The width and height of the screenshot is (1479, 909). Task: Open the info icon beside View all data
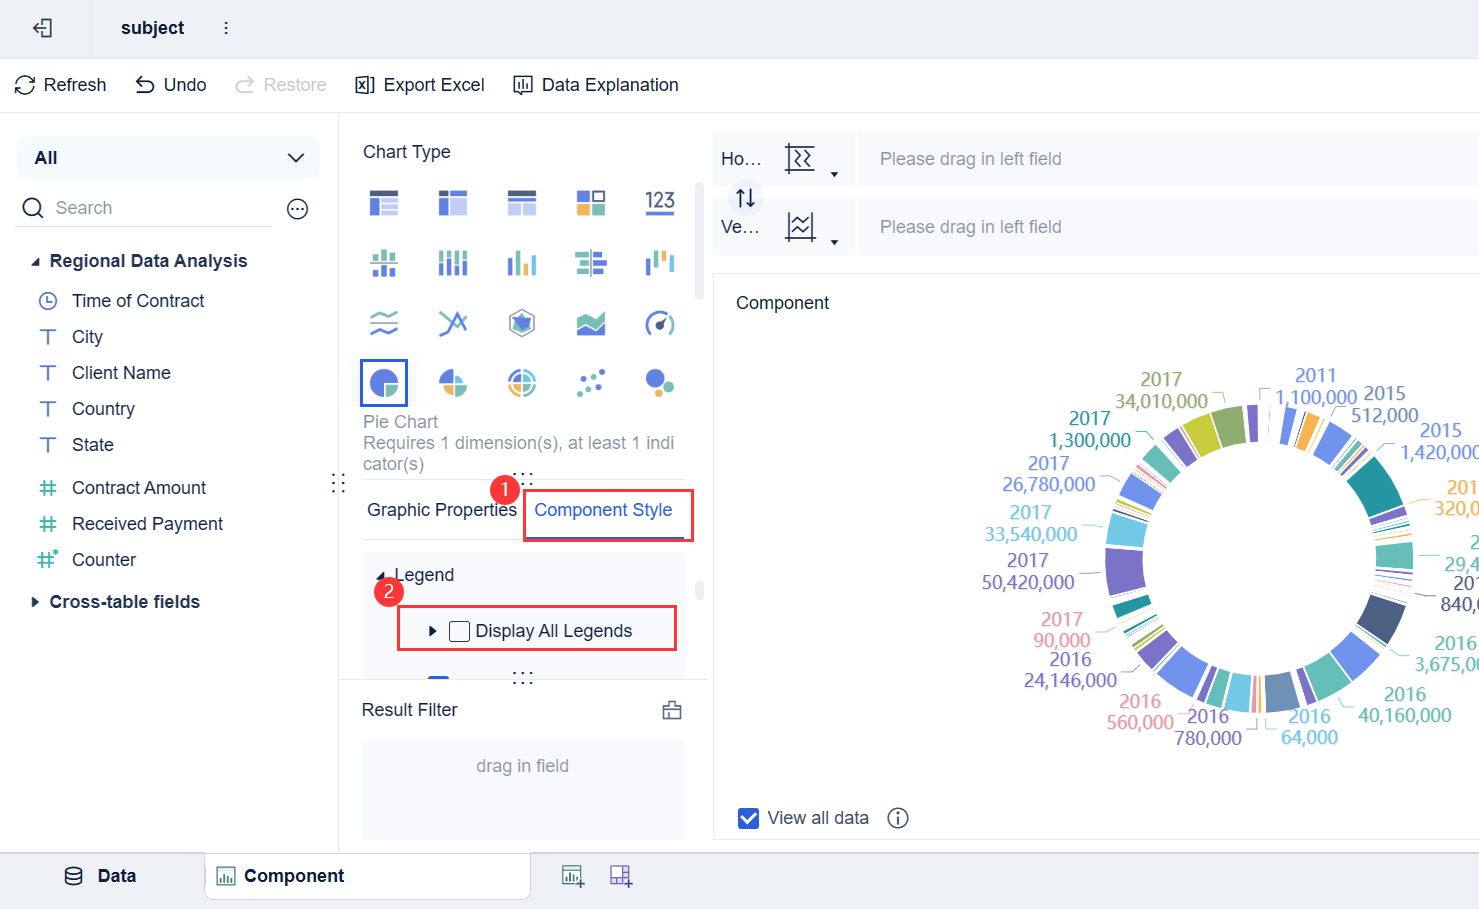(898, 818)
